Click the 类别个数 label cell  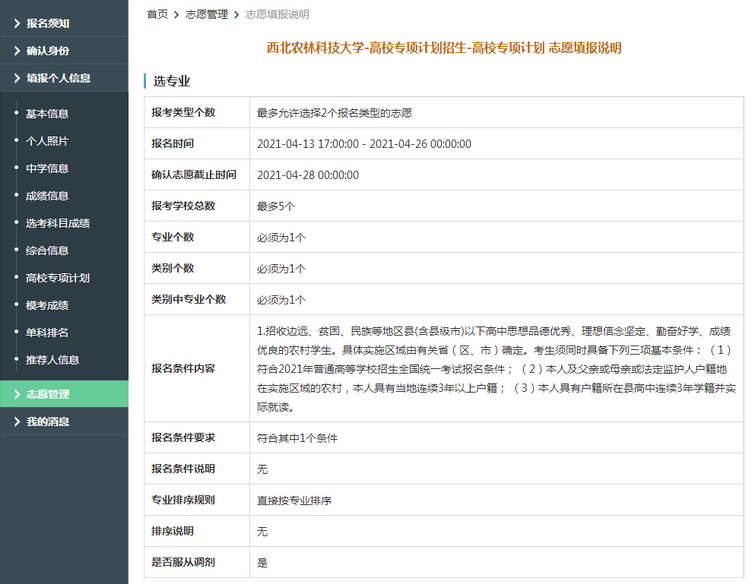click(x=197, y=268)
